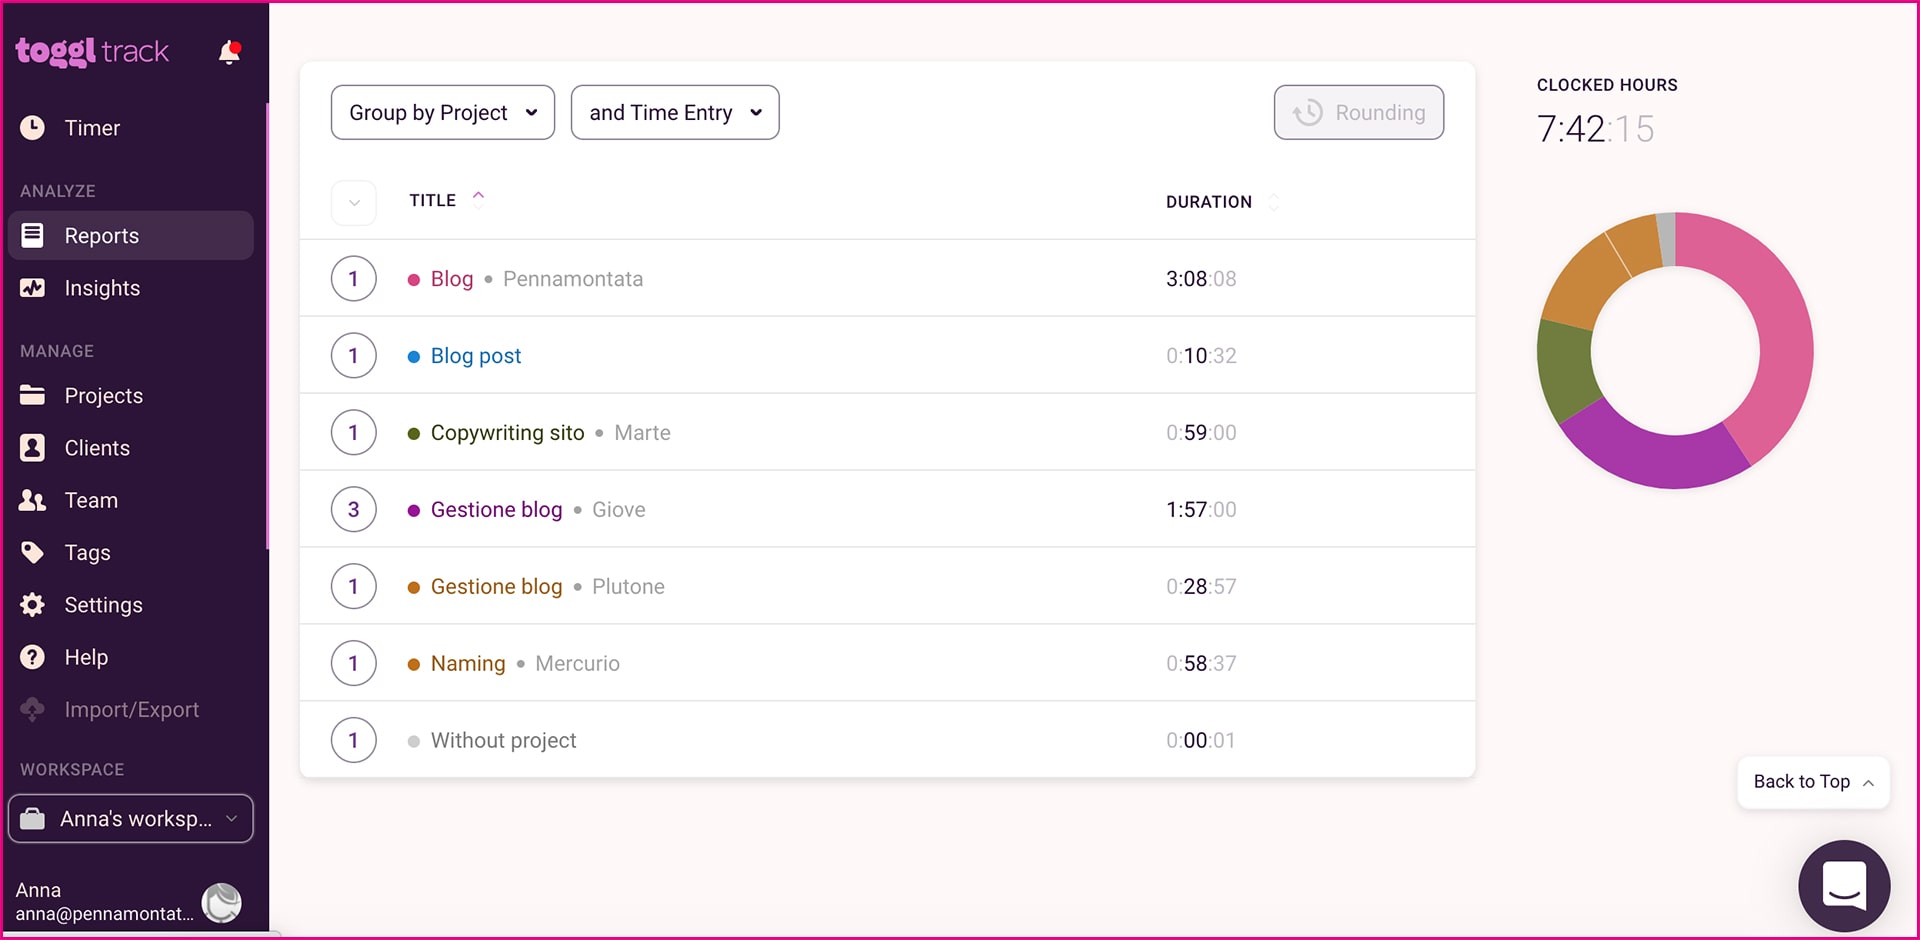Click the notification bell icon
This screenshot has height=940, width=1920.
(x=229, y=52)
